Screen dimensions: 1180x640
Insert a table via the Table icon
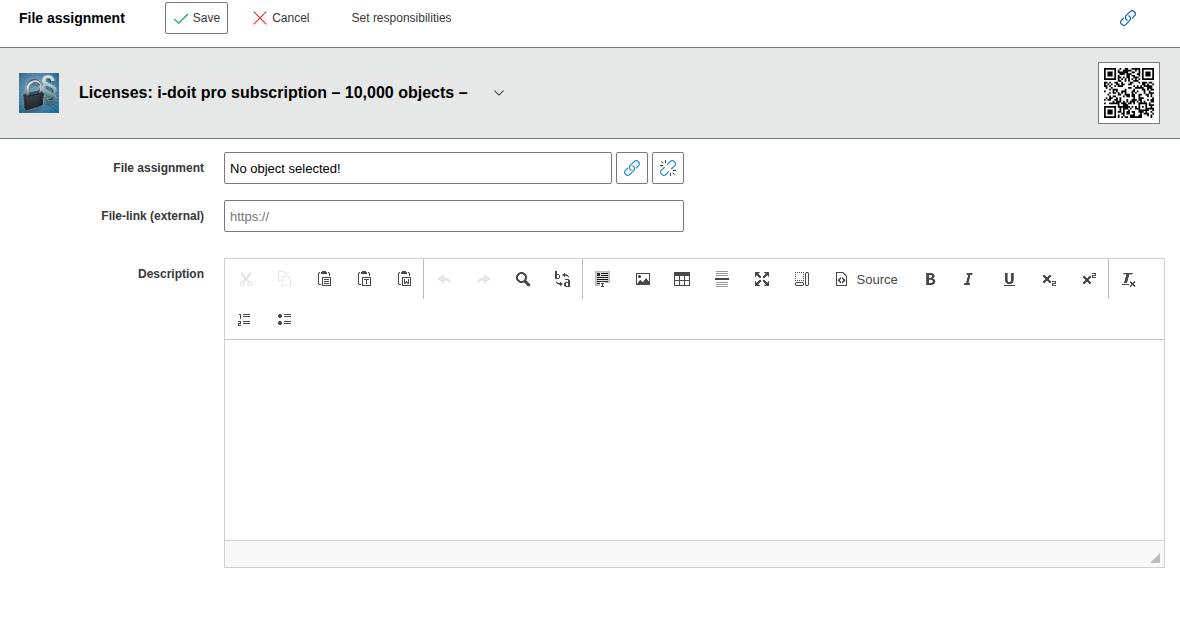coord(682,279)
